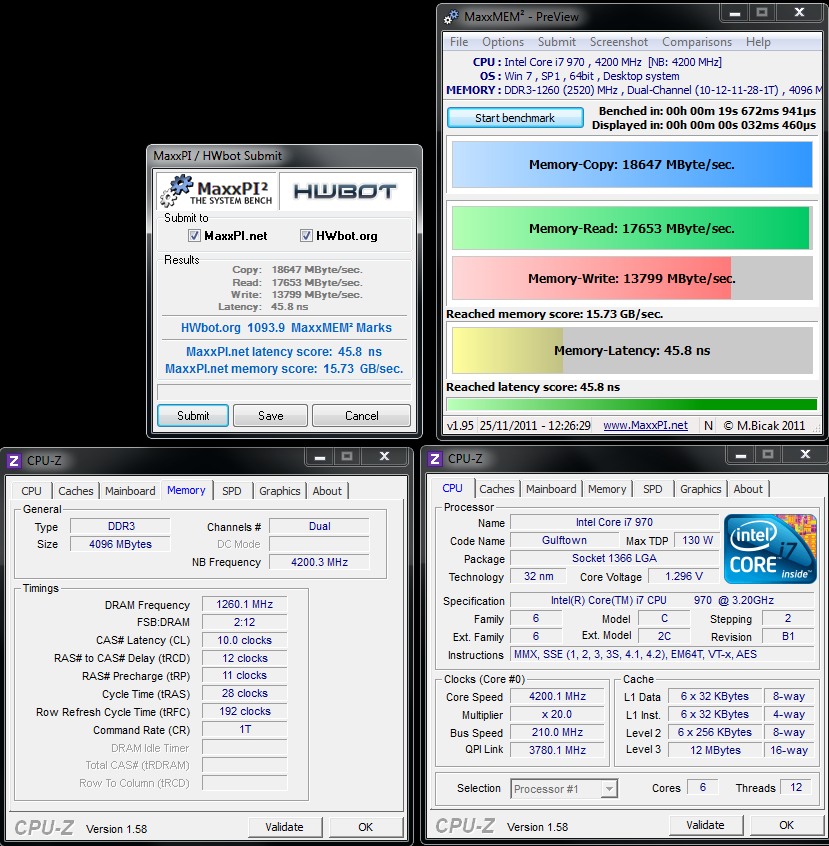Image resolution: width=829 pixels, height=846 pixels.
Task: Switch to Mainboard tab in Memory CPU-Z window
Action: tap(130, 491)
